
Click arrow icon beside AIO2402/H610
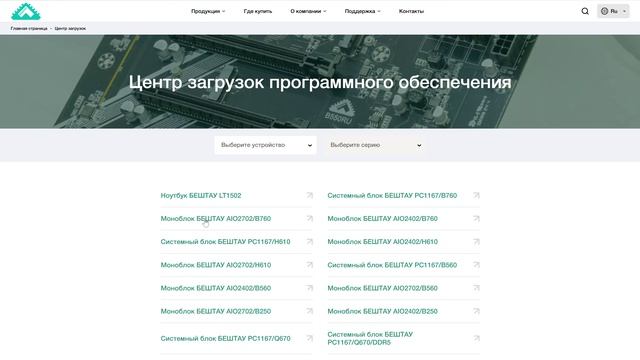(476, 242)
